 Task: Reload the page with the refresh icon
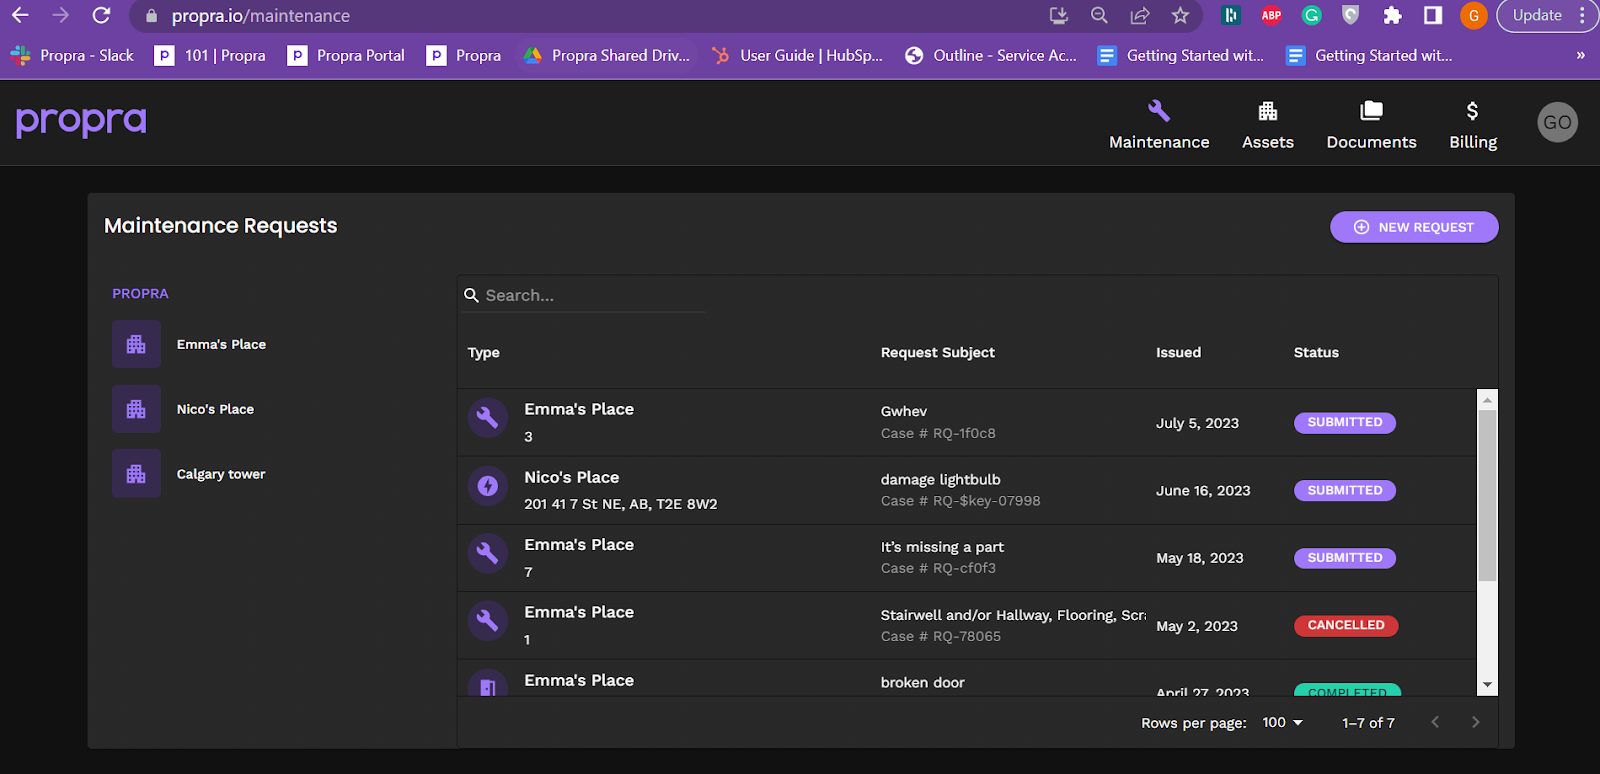101,15
